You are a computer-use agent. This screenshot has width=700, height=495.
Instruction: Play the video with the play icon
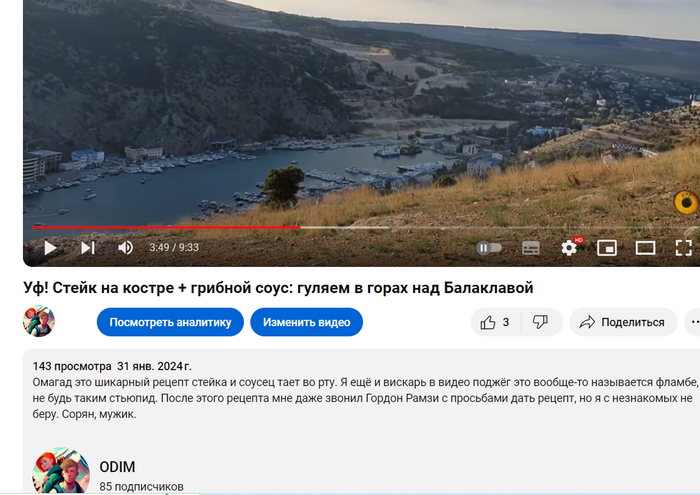coord(50,248)
